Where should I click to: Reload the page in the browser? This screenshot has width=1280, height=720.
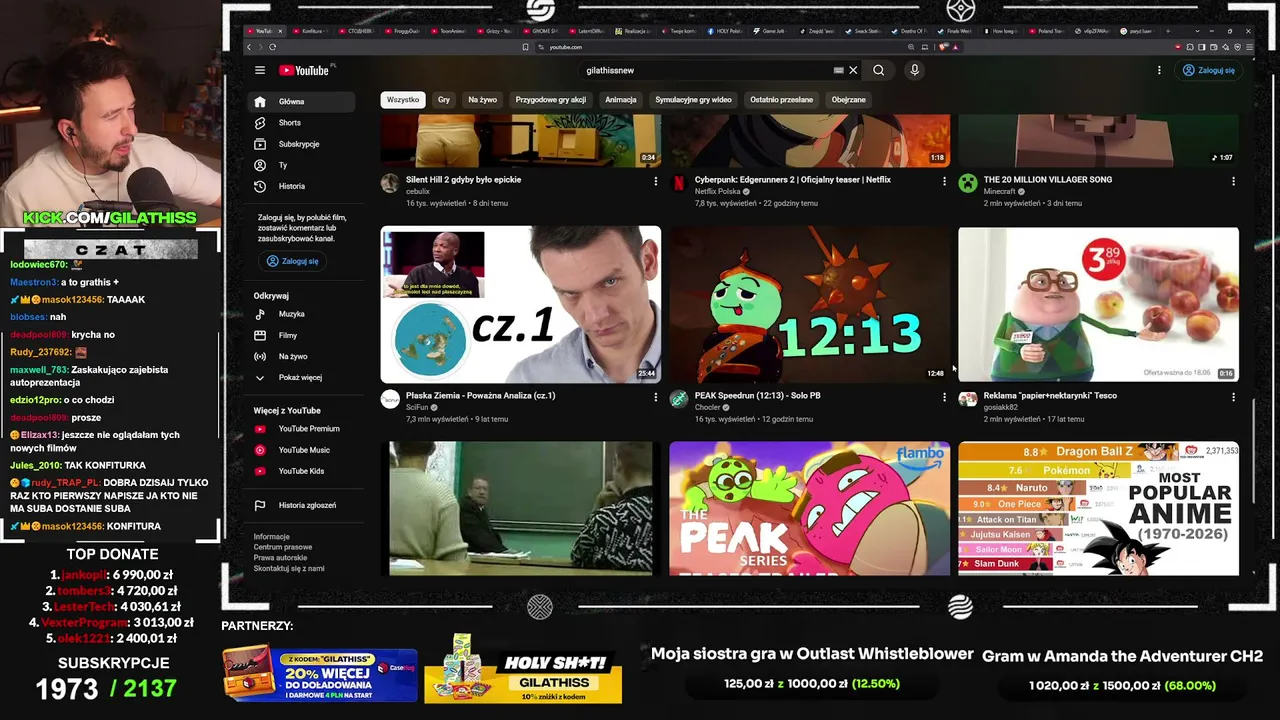272,47
